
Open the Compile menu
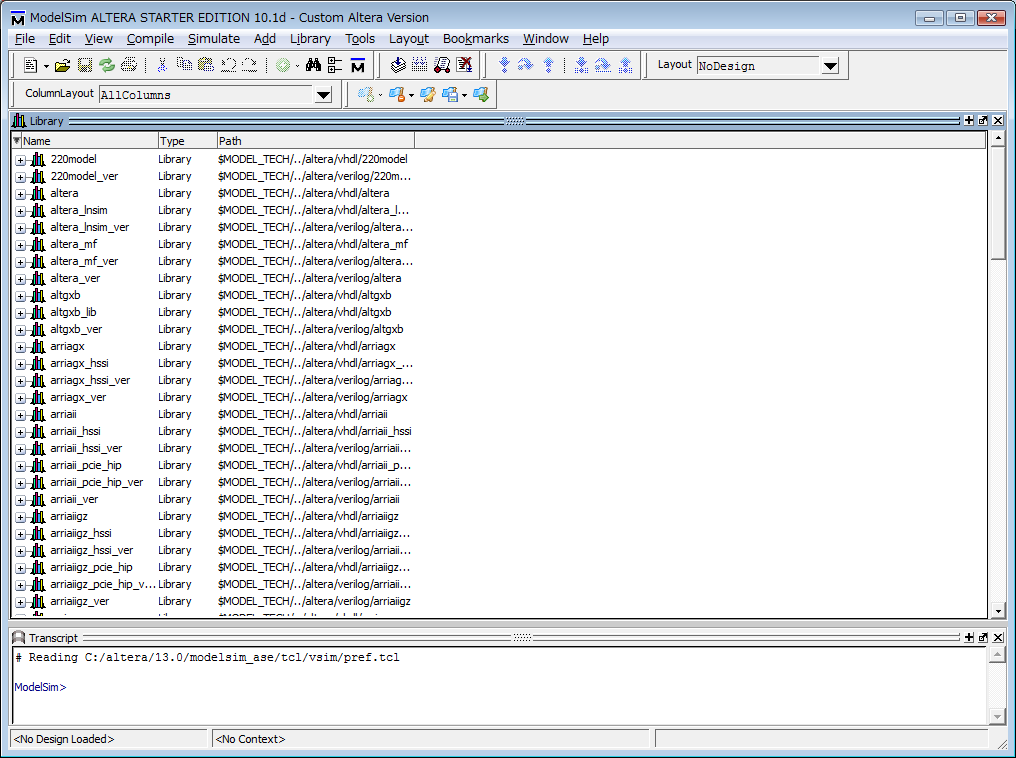pyautogui.click(x=150, y=39)
